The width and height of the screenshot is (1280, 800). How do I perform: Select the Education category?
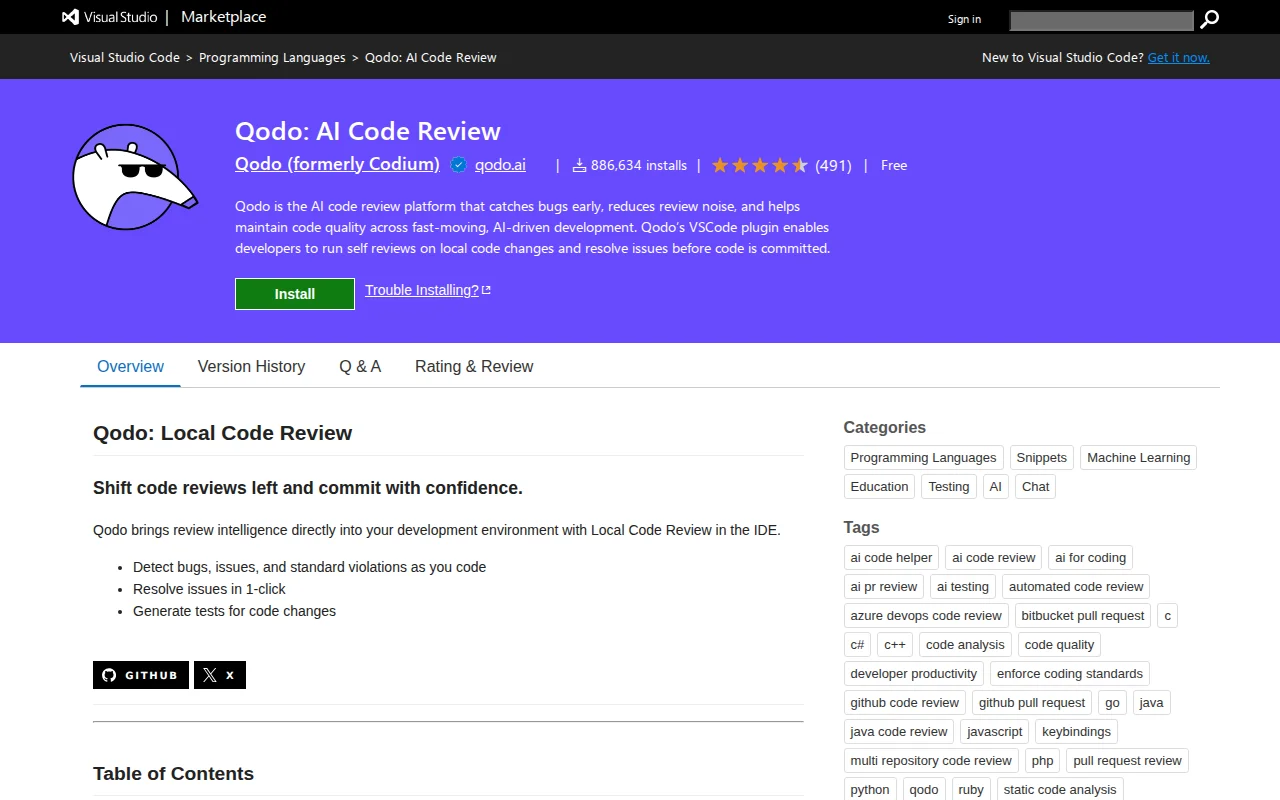pyautogui.click(x=879, y=487)
